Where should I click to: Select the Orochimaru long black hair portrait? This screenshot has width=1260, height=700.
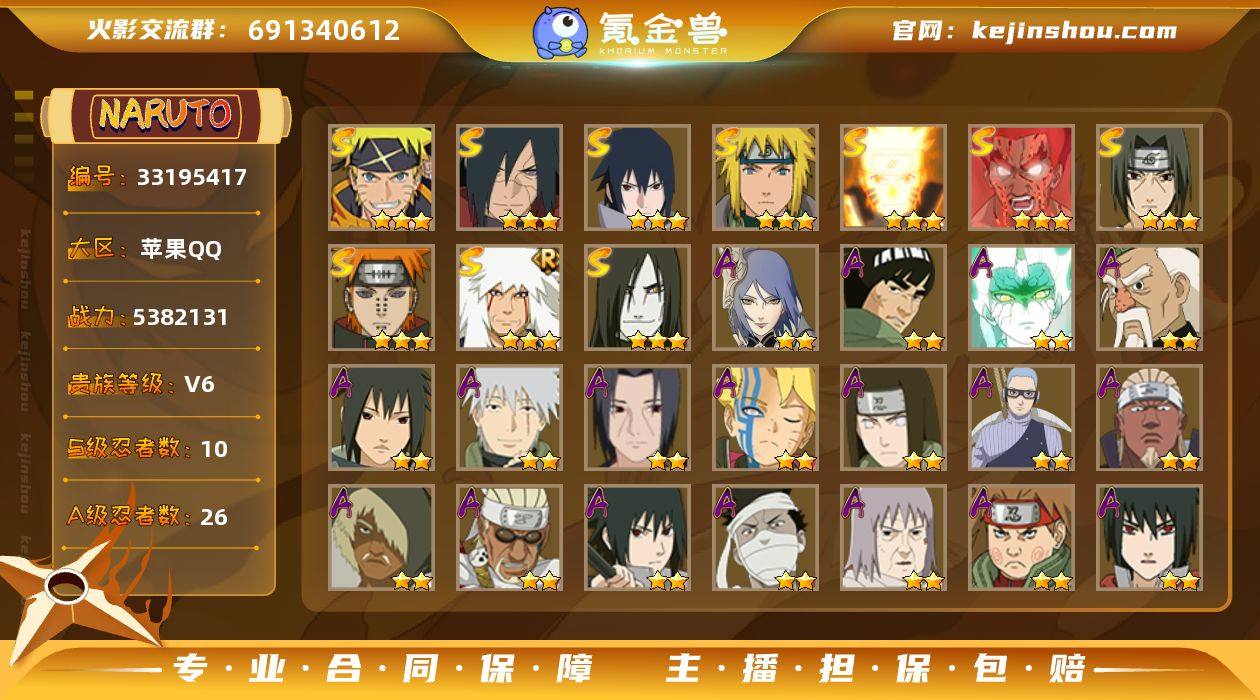[x=637, y=297]
